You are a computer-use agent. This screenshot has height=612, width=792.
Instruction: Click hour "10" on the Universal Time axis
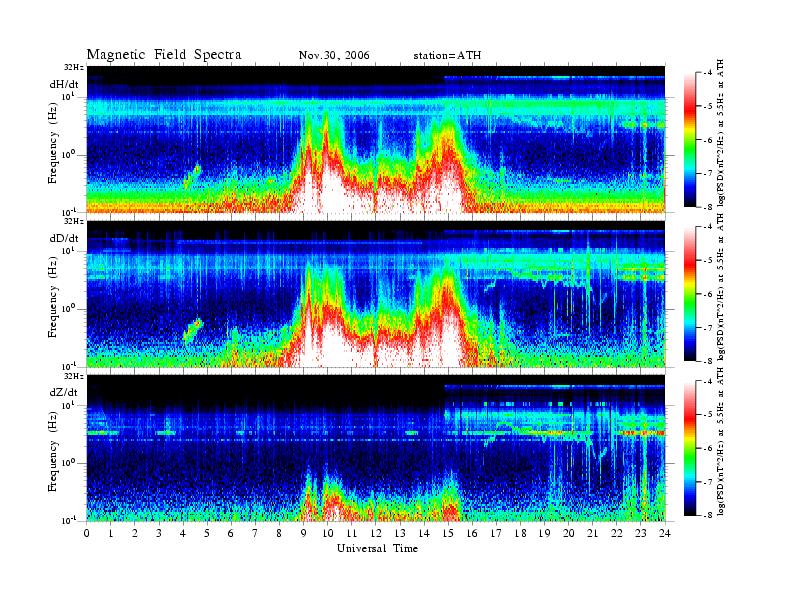(x=327, y=533)
